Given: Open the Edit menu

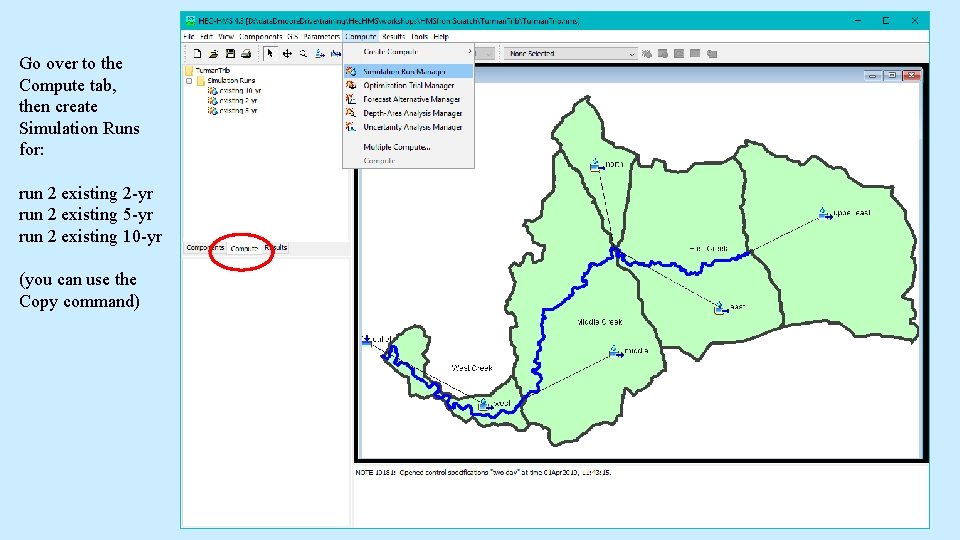Looking at the screenshot, I should point(206,37).
